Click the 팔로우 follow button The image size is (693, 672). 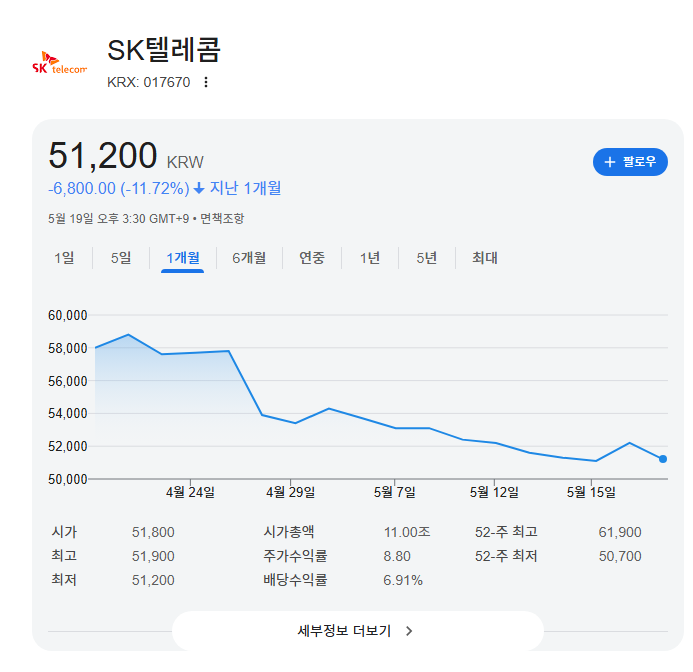(x=630, y=162)
